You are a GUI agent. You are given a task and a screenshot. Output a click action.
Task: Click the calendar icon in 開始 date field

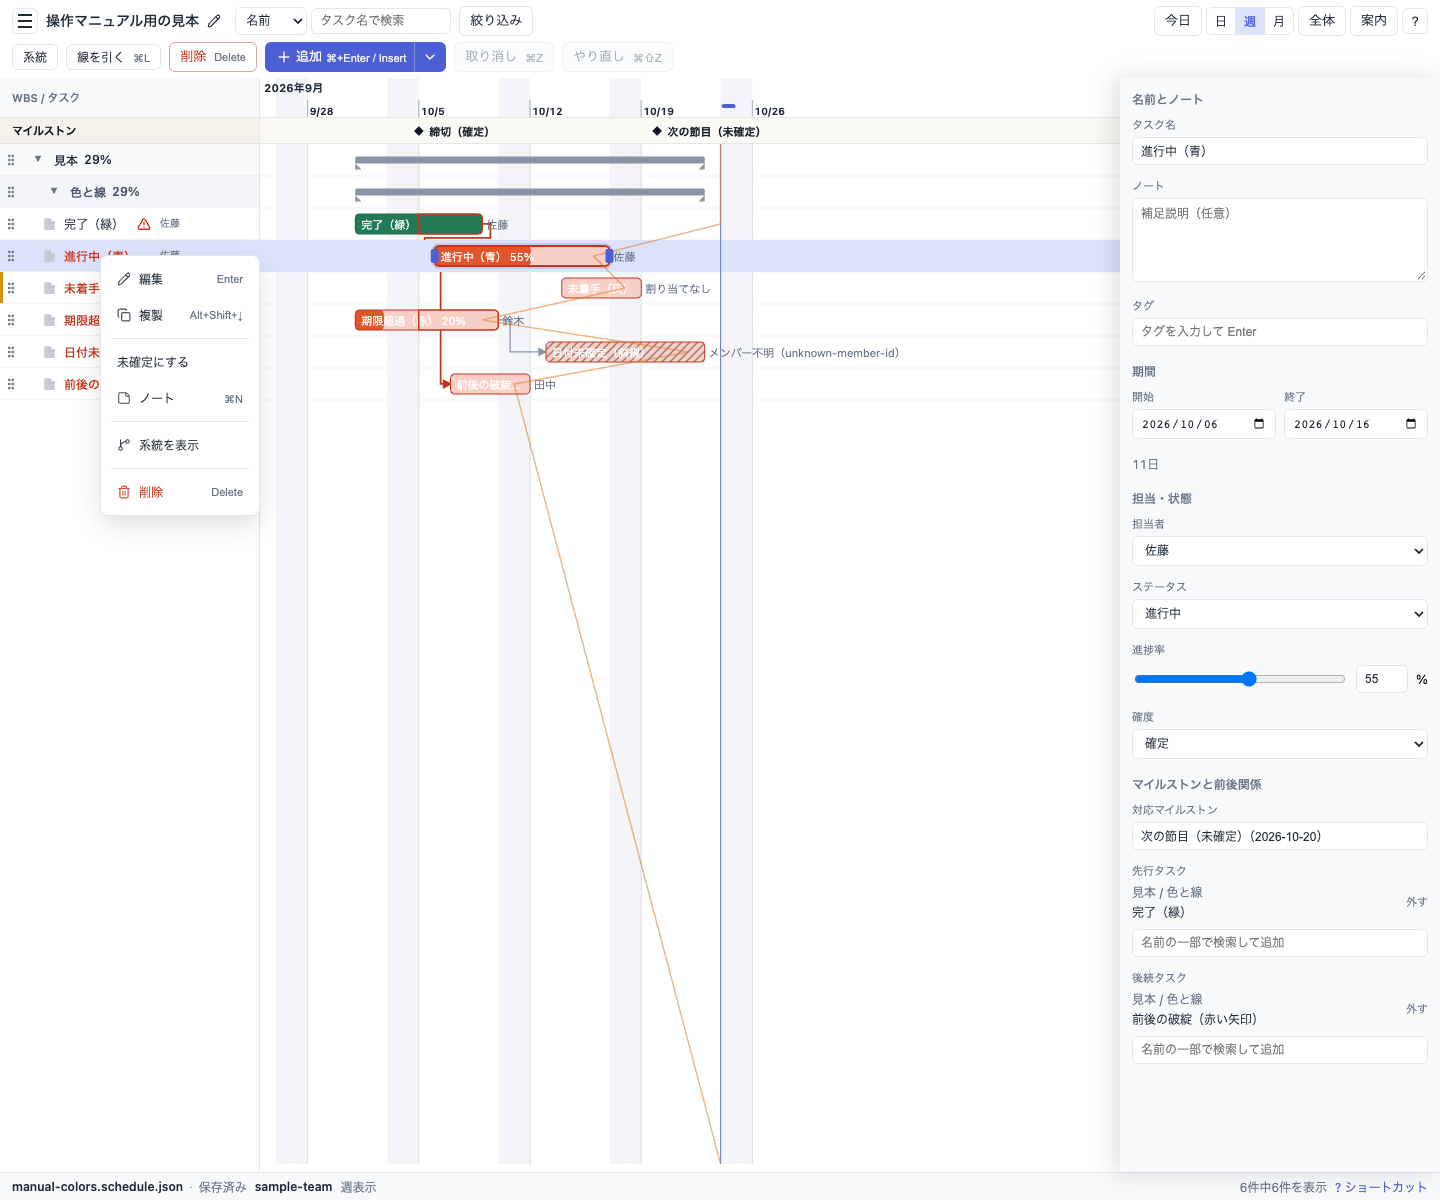(1259, 424)
